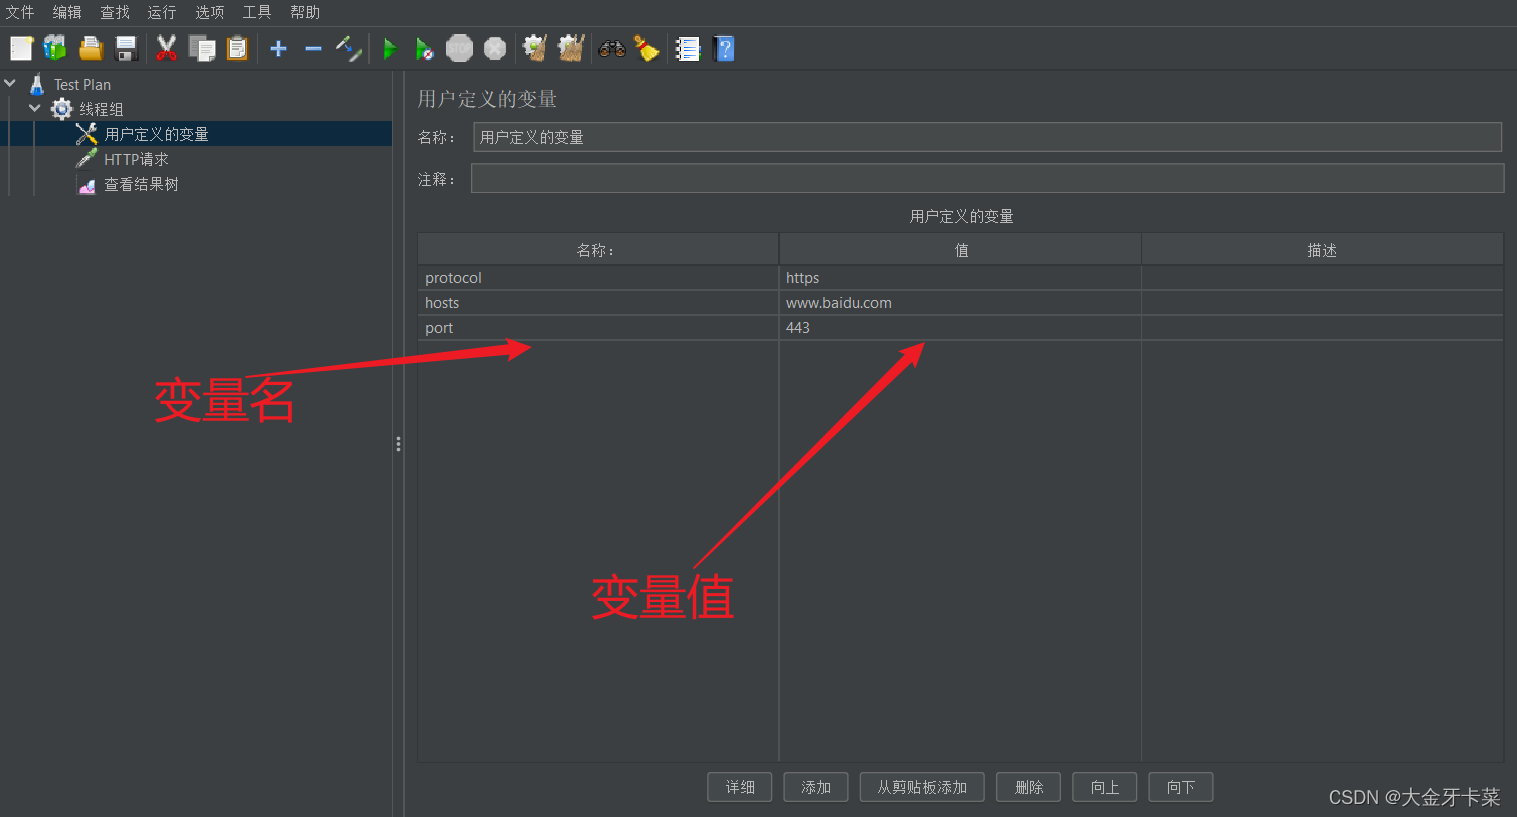
Task: Clear all results with the double broom icon
Action: (571, 48)
